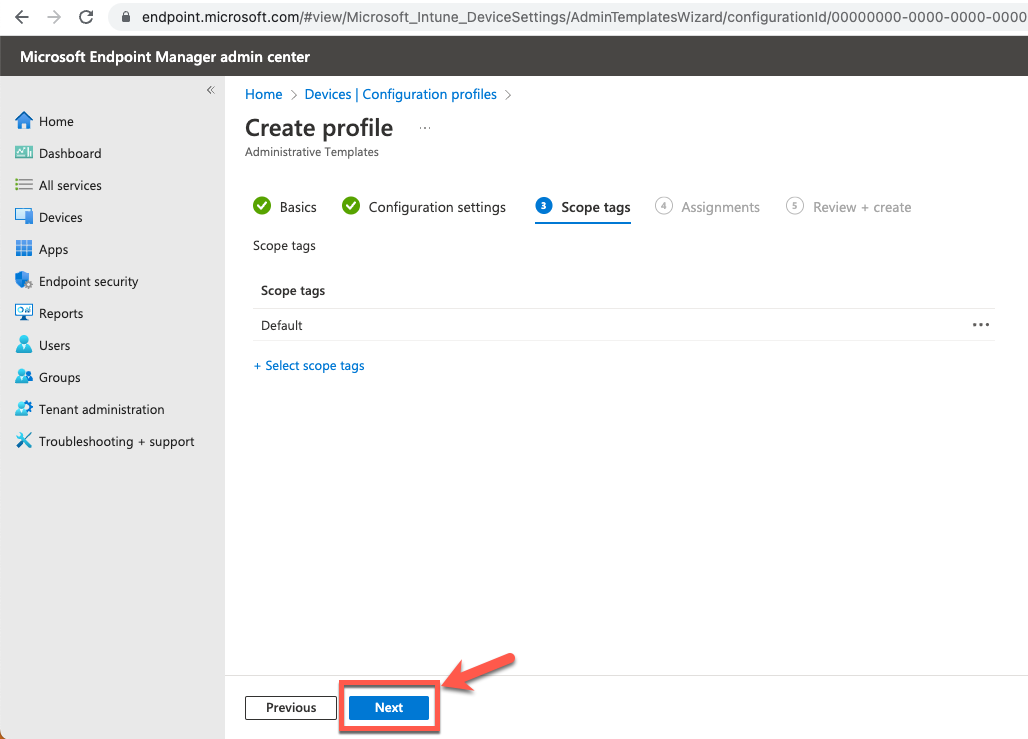Click the Reports icon in the sidebar
1028x739 pixels.
[24, 312]
